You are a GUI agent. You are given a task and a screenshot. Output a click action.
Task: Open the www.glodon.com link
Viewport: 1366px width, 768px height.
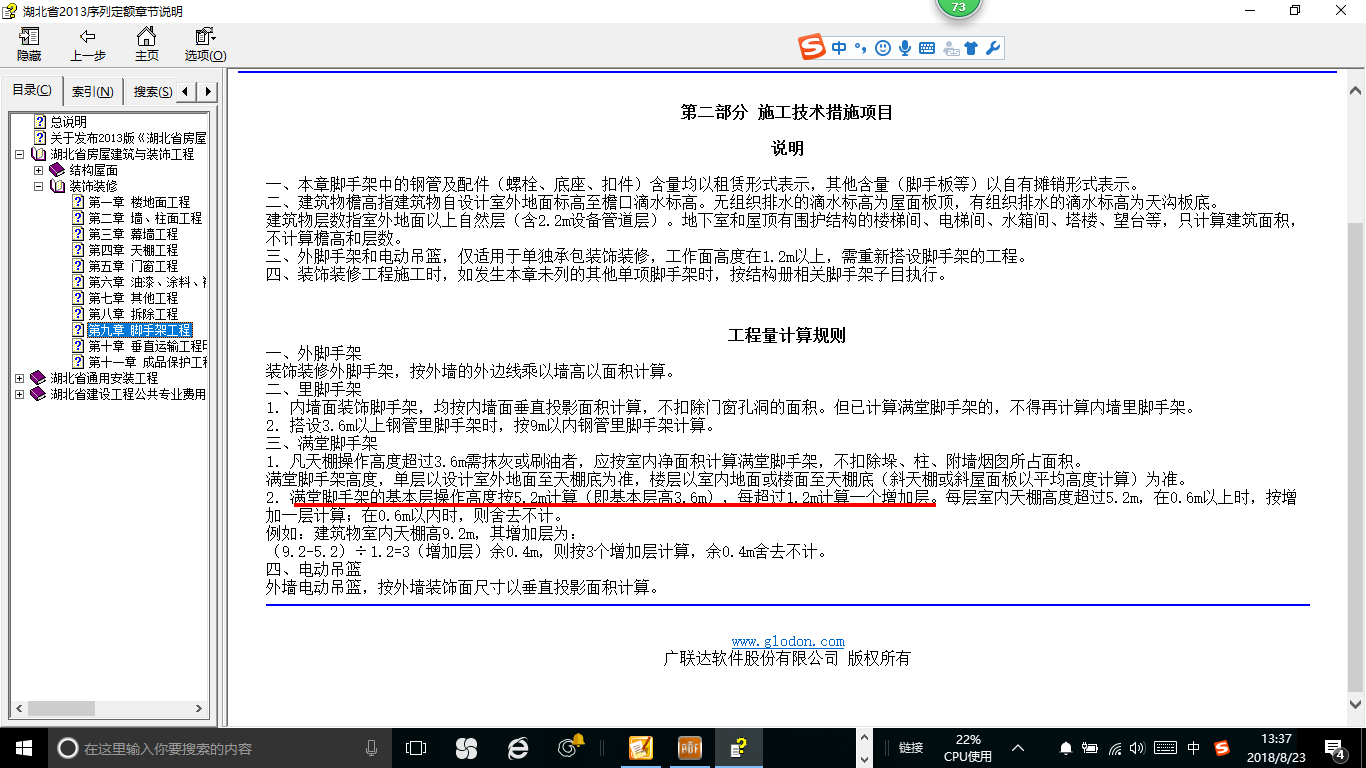pos(788,641)
